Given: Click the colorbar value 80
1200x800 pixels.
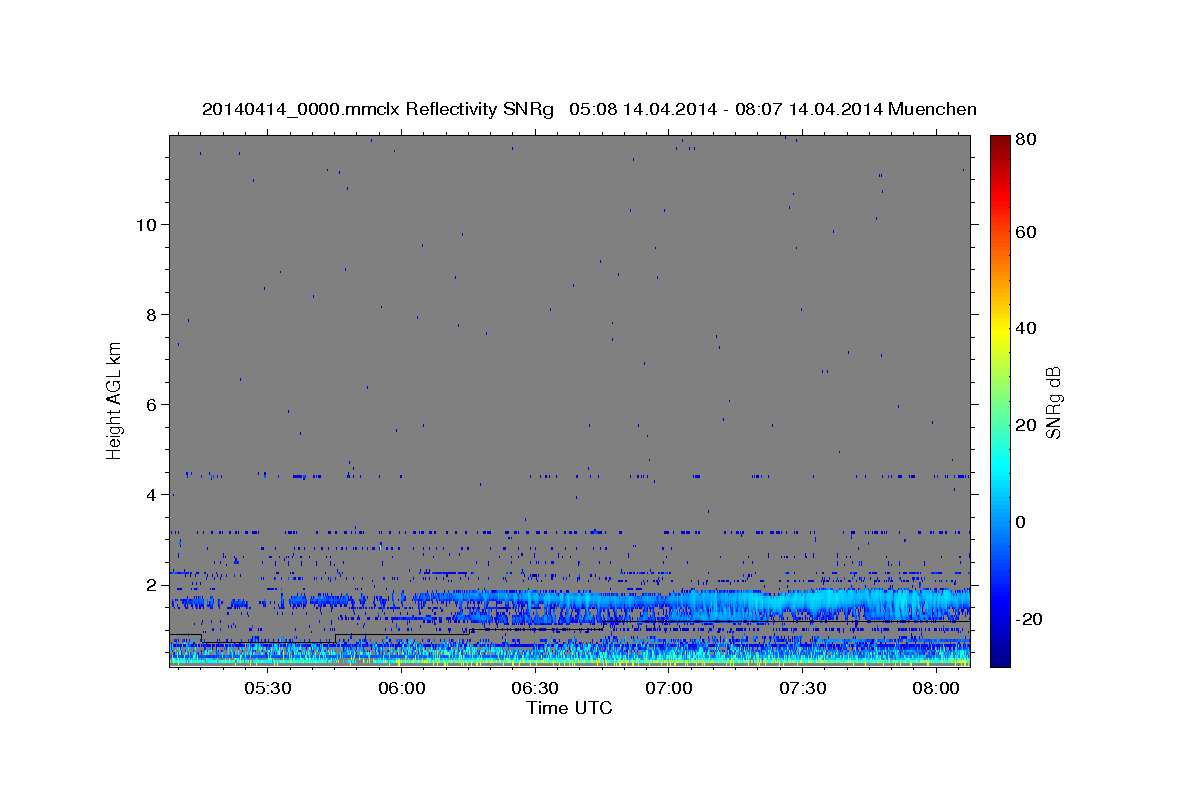Looking at the screenshot, I should coord(1025,140).
